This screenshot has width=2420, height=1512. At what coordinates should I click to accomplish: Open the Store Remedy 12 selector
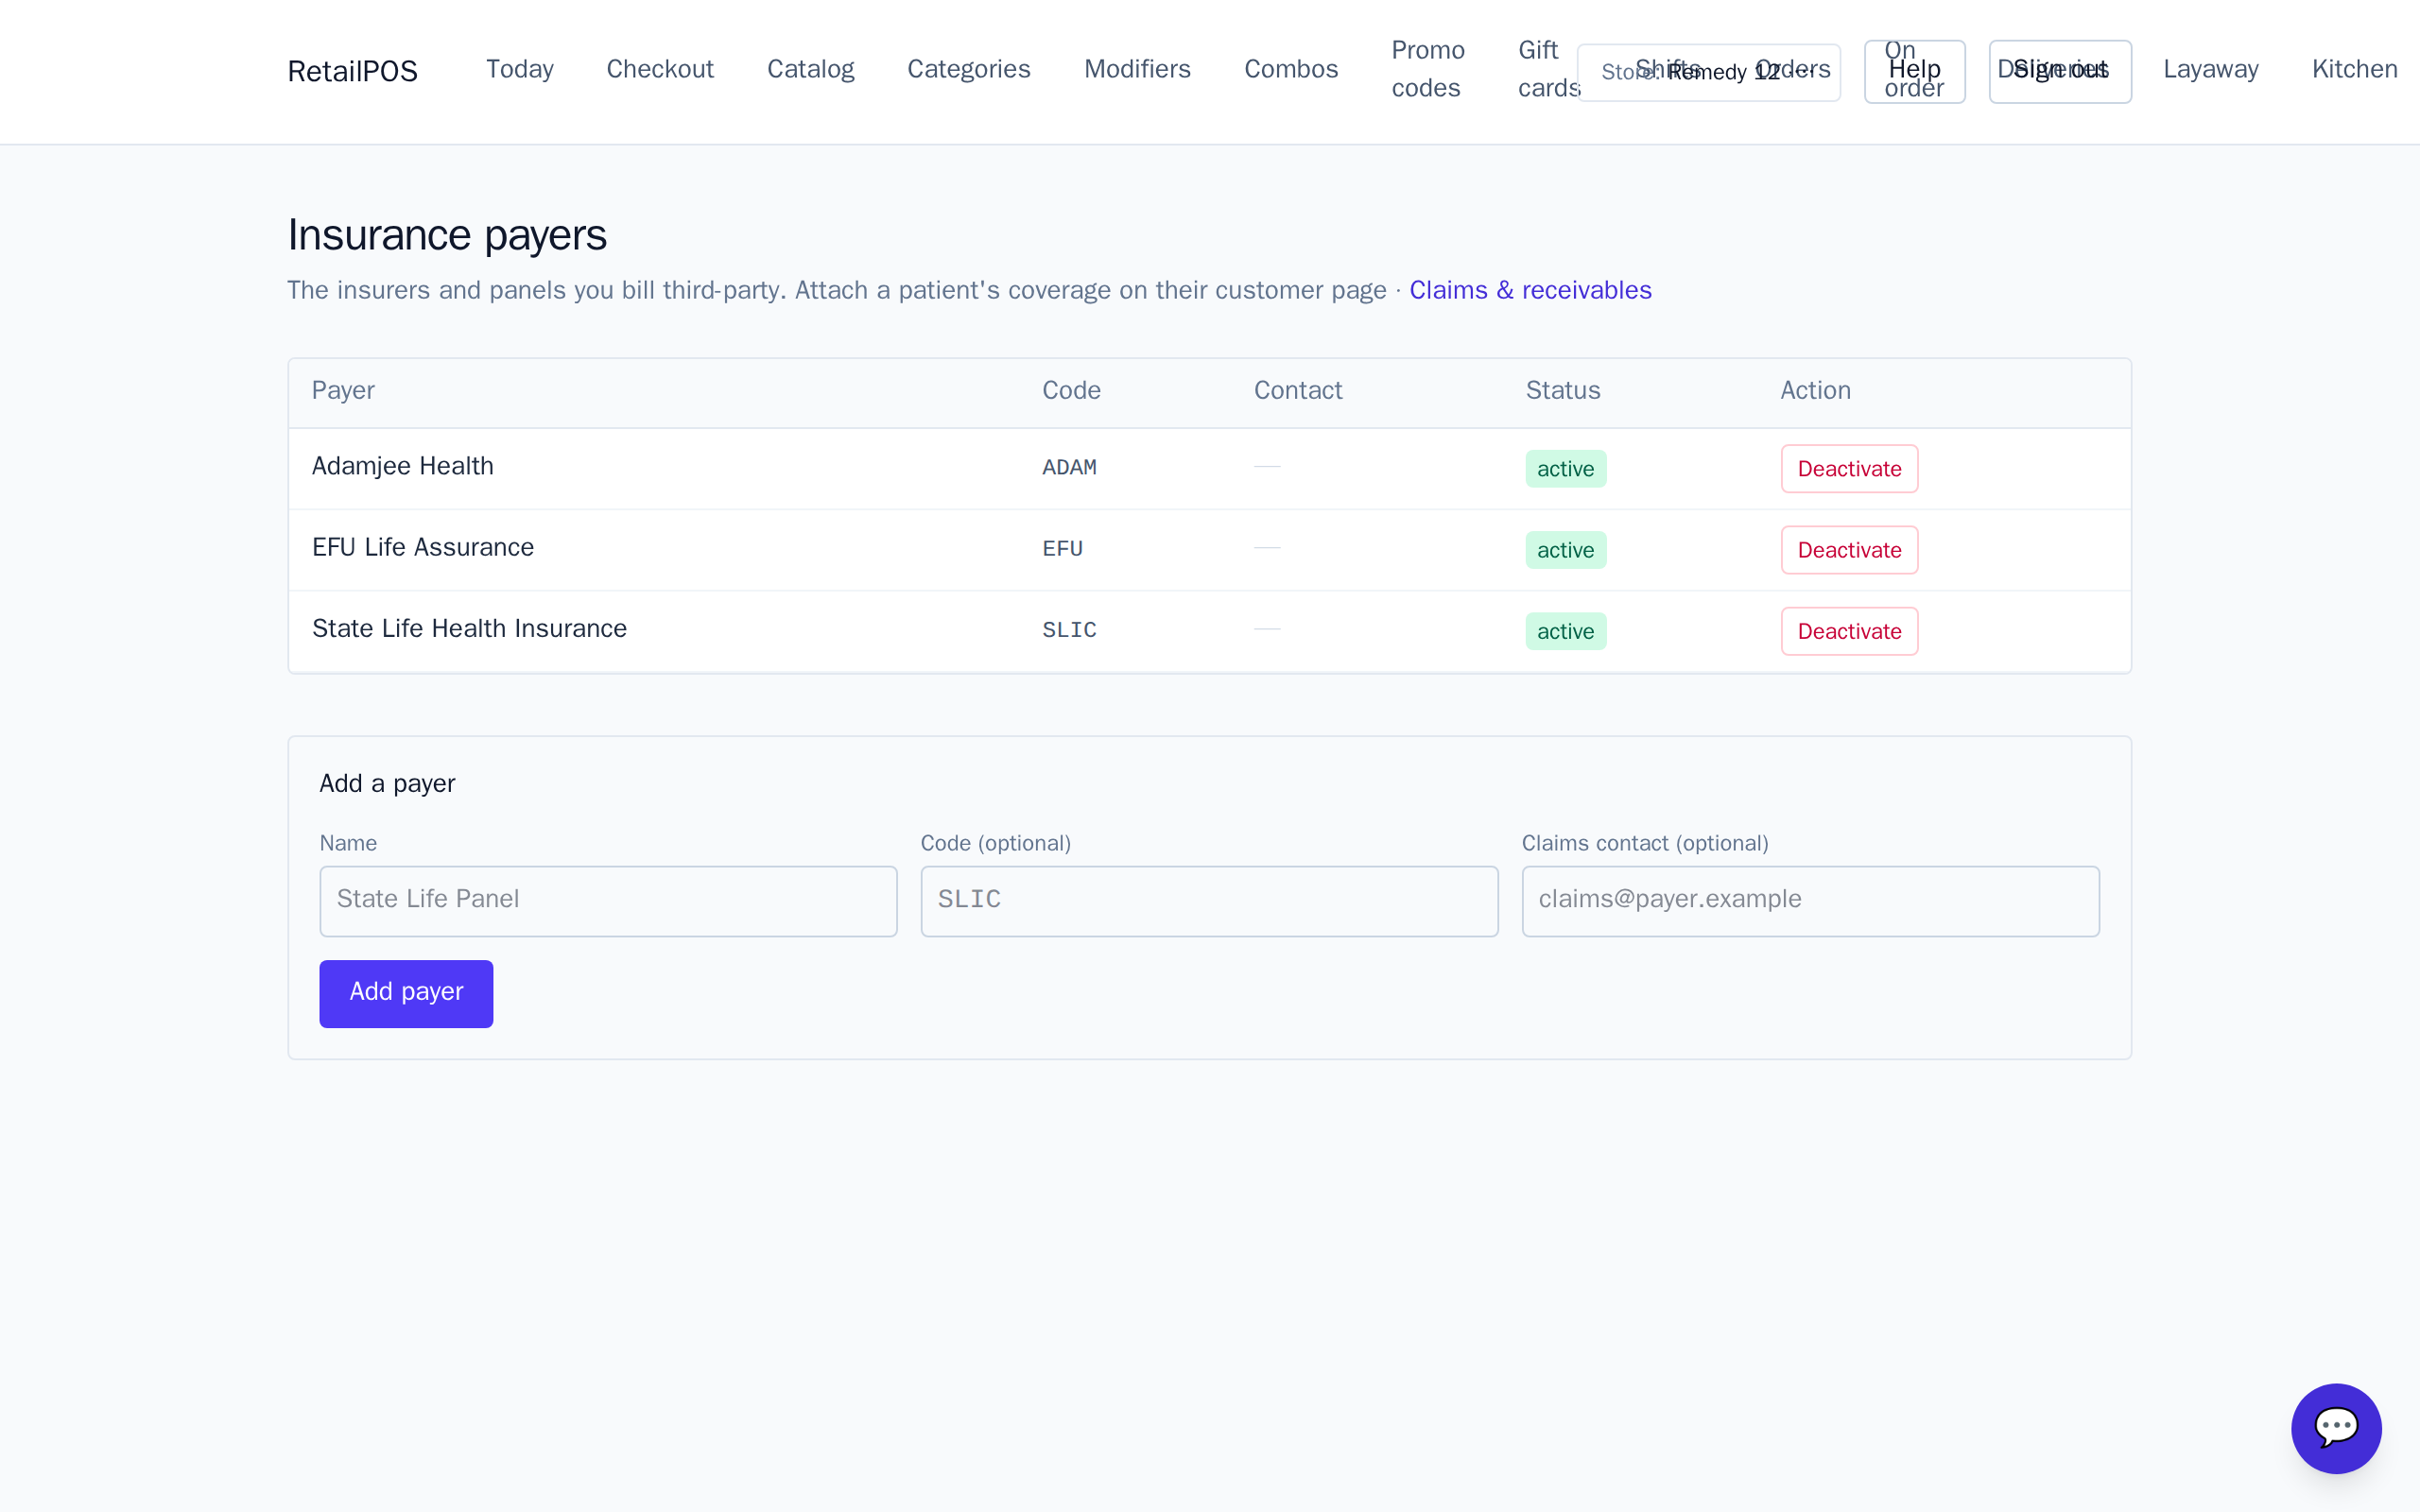pos(1708,72)
